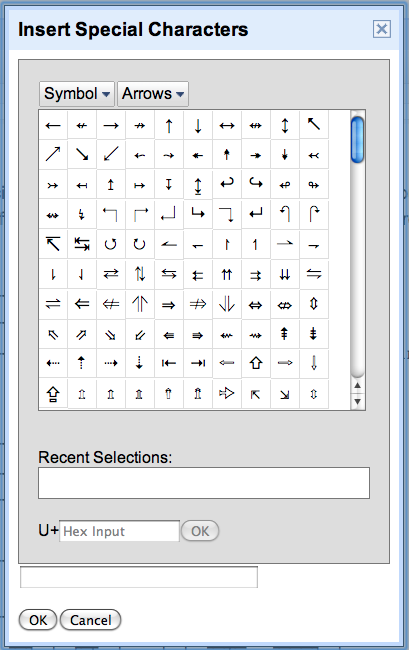Confirm hex code with OK beside Hex Input
Image resolution: width=409 pixels, height=650 pixels.
click(x=200, y=531)
